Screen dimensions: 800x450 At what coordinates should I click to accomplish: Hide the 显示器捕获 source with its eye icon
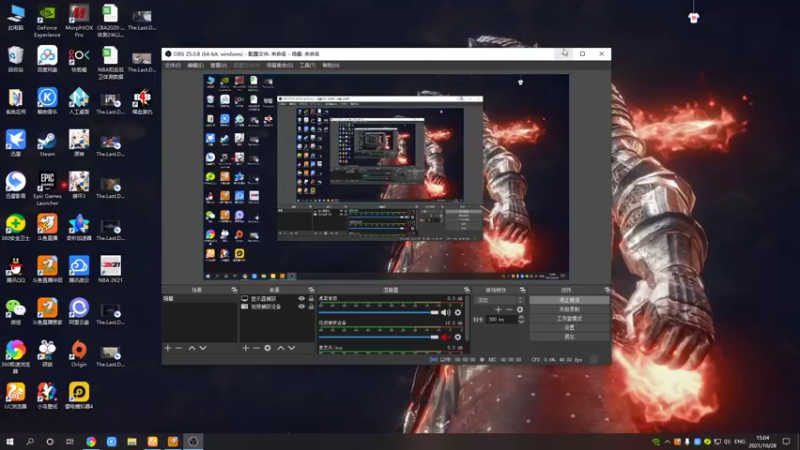click(x=302, y=298)
